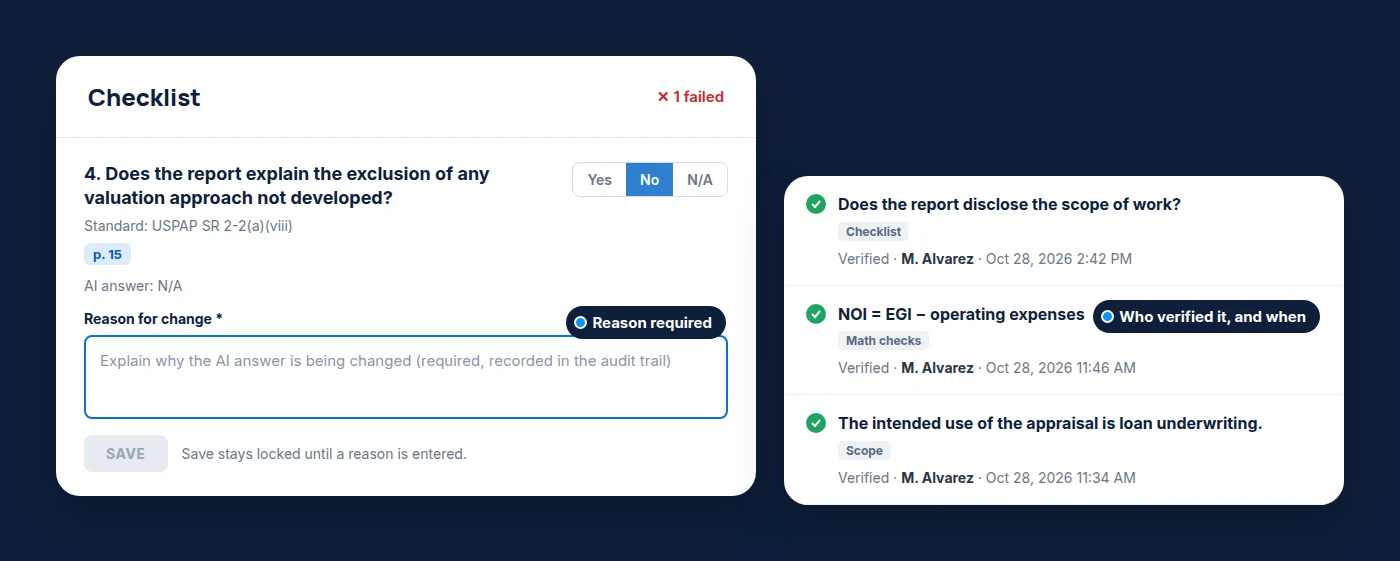Click green check beside NOI = EGI row

pyautogui.click(x=816, y=314)
